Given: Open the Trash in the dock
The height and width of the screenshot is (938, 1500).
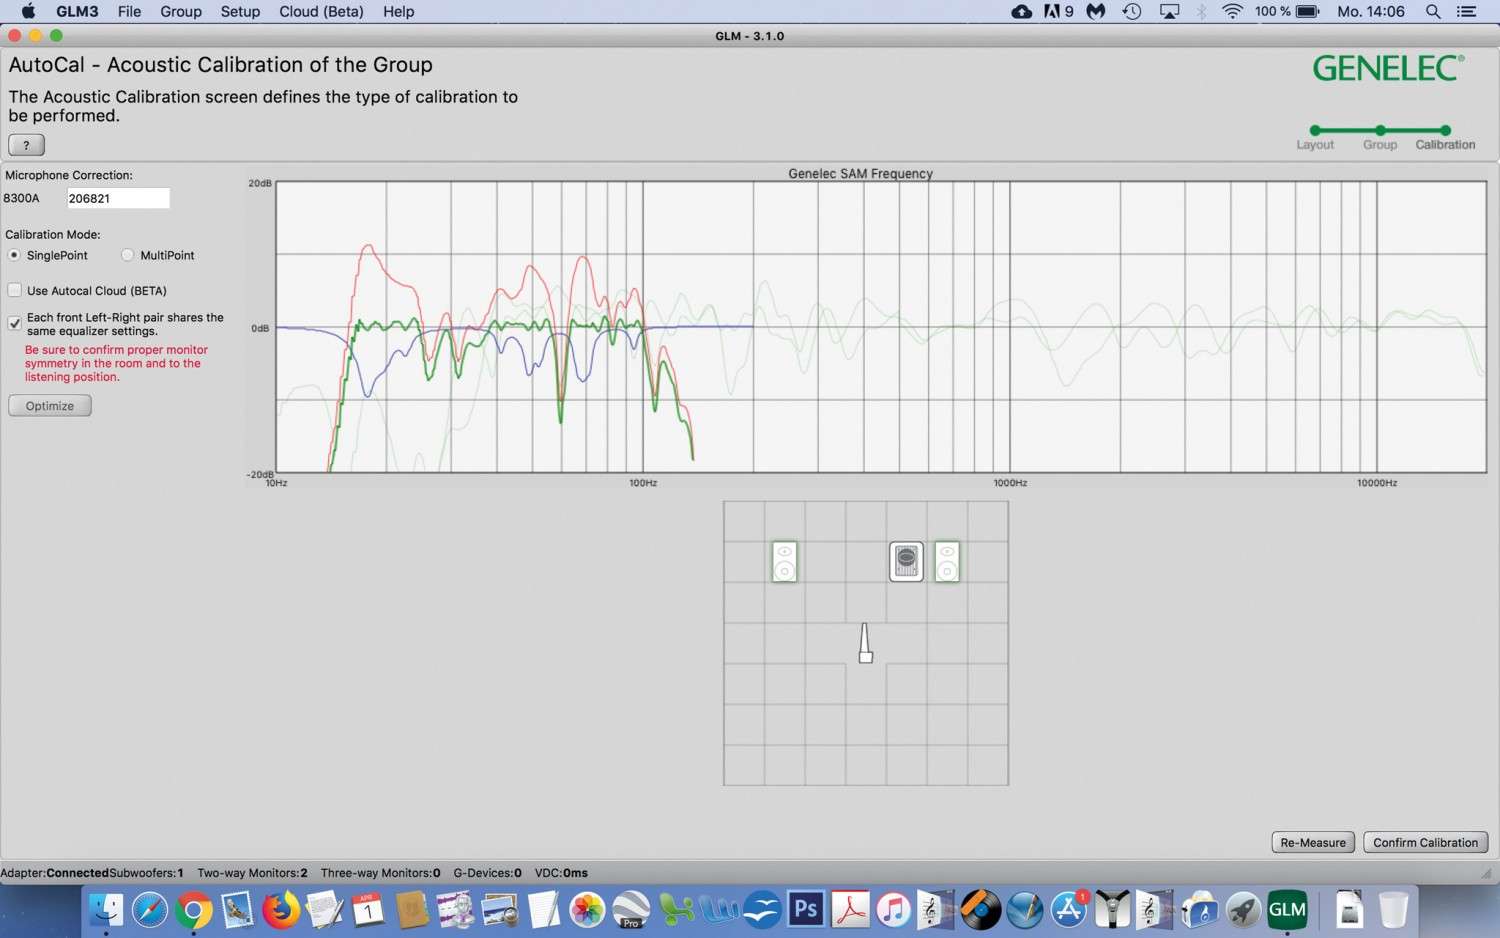Looking at the screenshot, I should pos(1393,910).
